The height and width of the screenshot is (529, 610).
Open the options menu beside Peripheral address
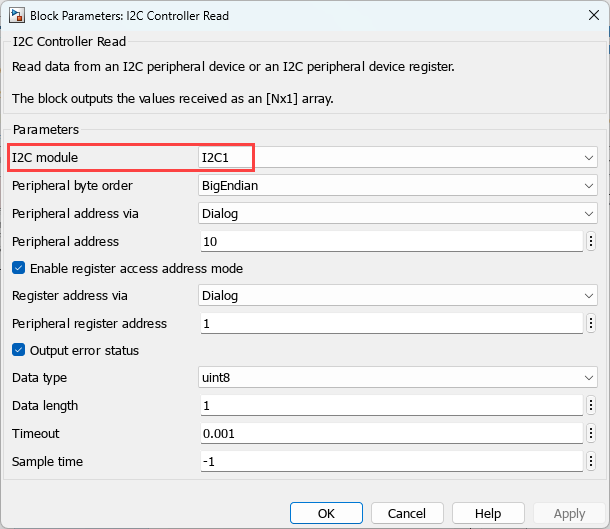pos(591,241)
